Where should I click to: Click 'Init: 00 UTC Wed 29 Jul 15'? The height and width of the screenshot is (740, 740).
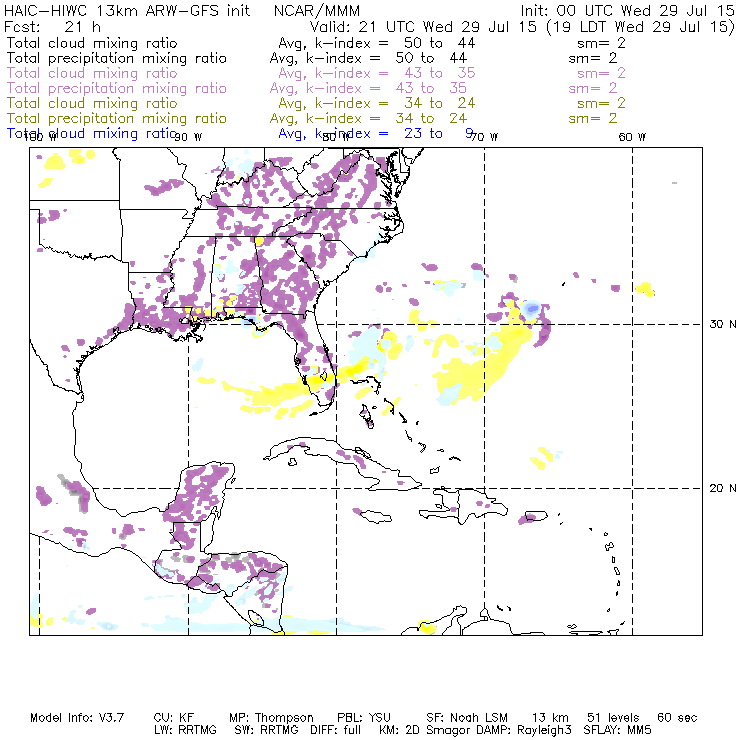coord(627,10)
